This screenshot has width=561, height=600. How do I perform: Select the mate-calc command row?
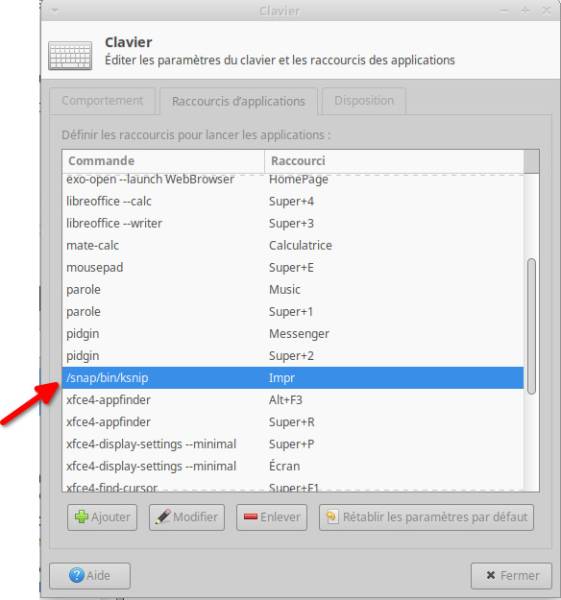(x=293, y=245)
